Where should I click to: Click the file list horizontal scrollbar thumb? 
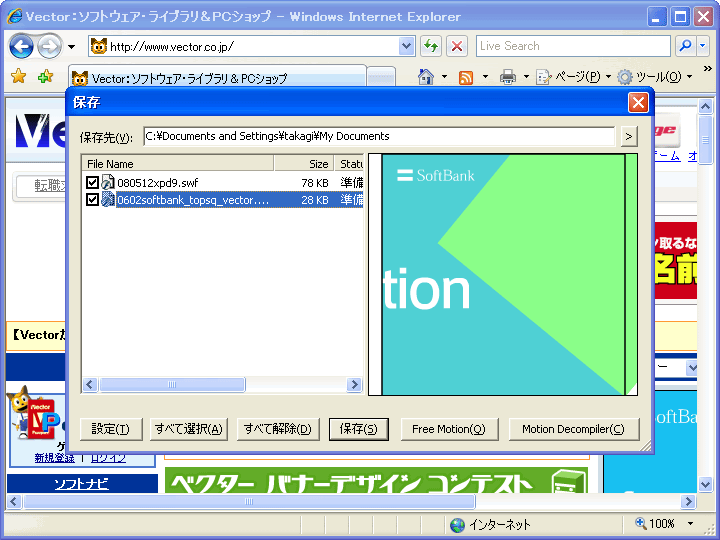coord(172,384)
